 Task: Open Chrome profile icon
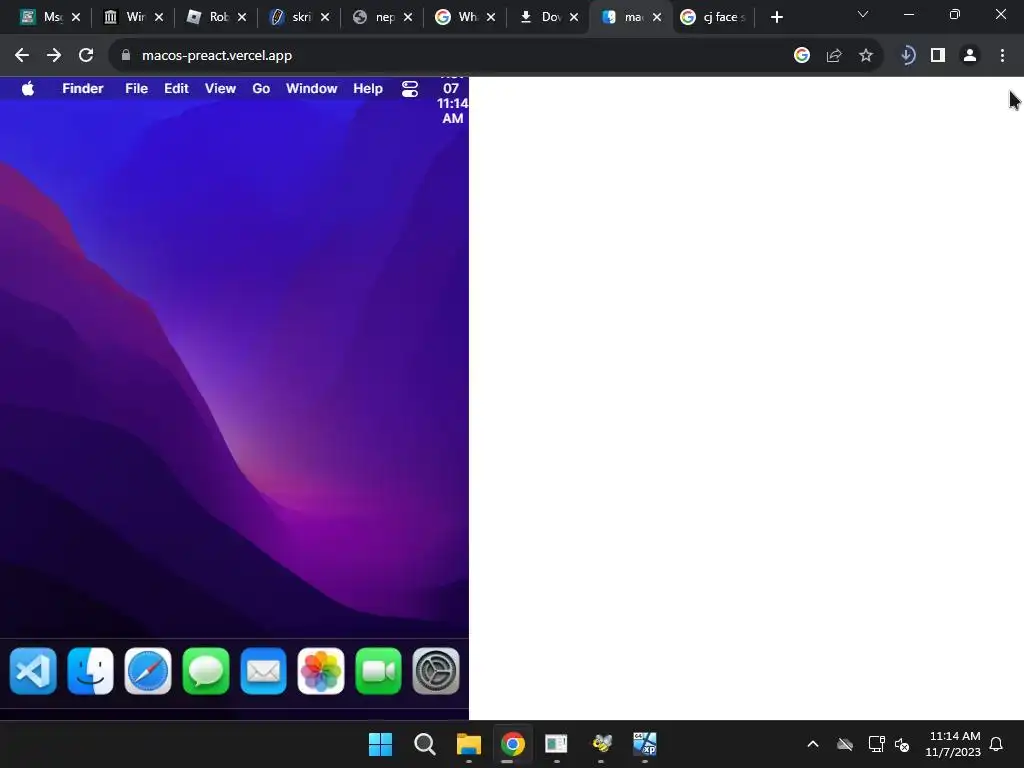(x=970, y=56)
